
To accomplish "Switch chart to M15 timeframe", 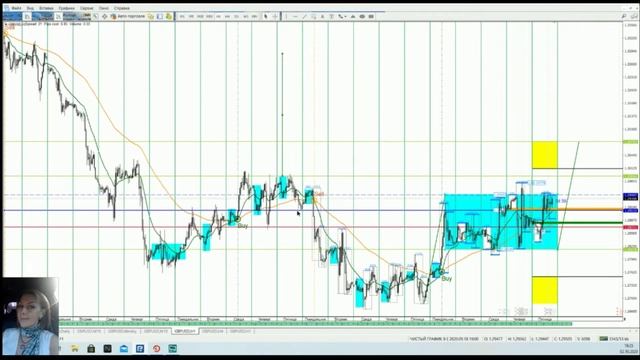I will tap(200, 16).
